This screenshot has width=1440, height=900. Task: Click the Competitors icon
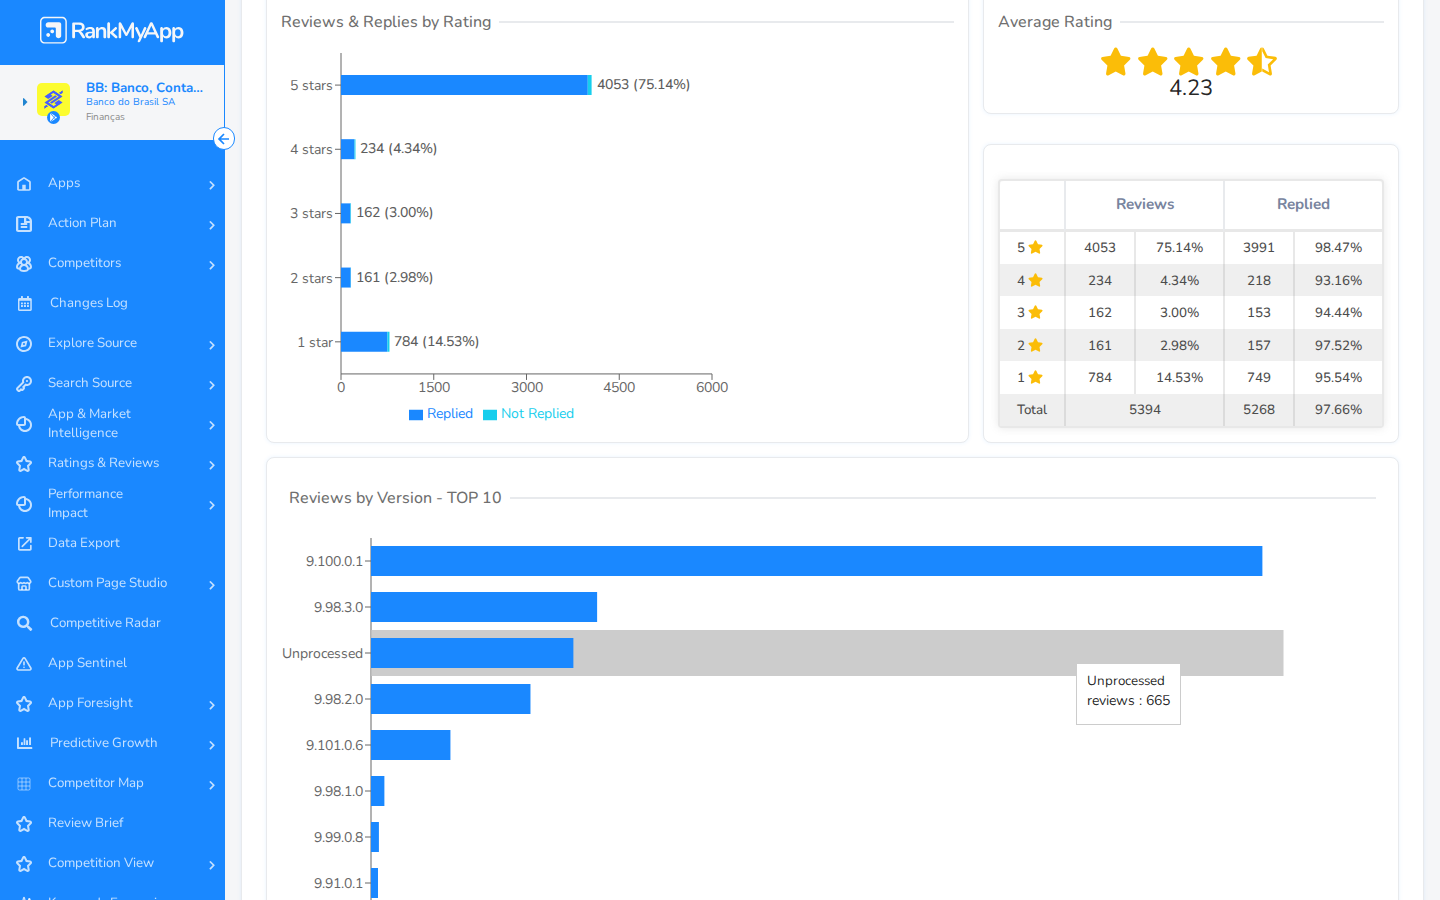pos(24,264)
